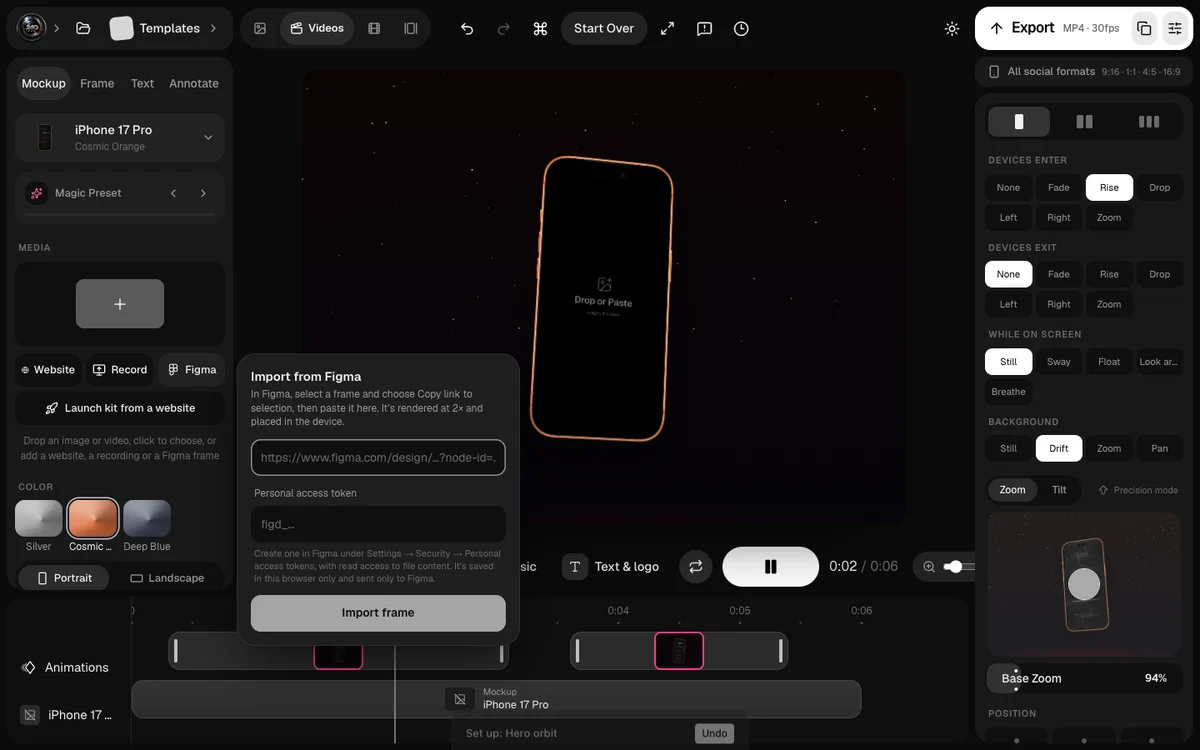Click Import frame button
The height and width of the screenshot is (750, 1200).
pos(378,613)
